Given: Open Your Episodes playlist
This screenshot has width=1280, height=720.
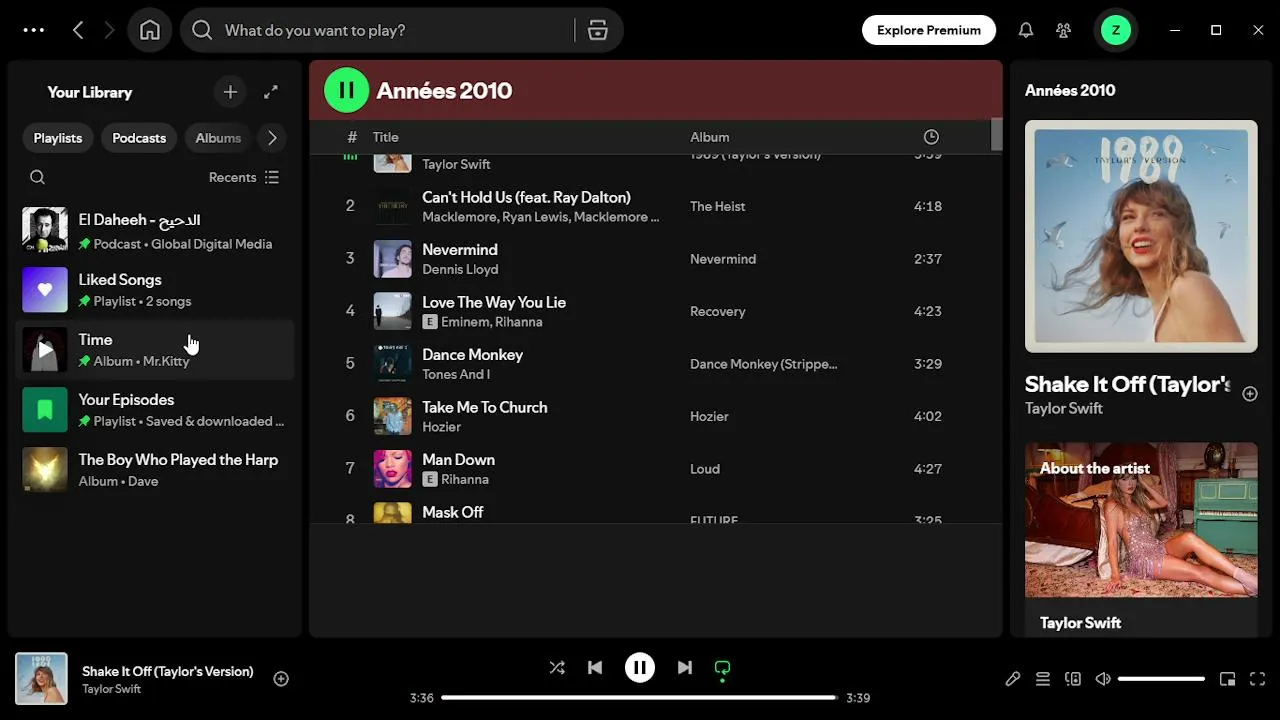Looking at the screenshot, I should (155, 410).
